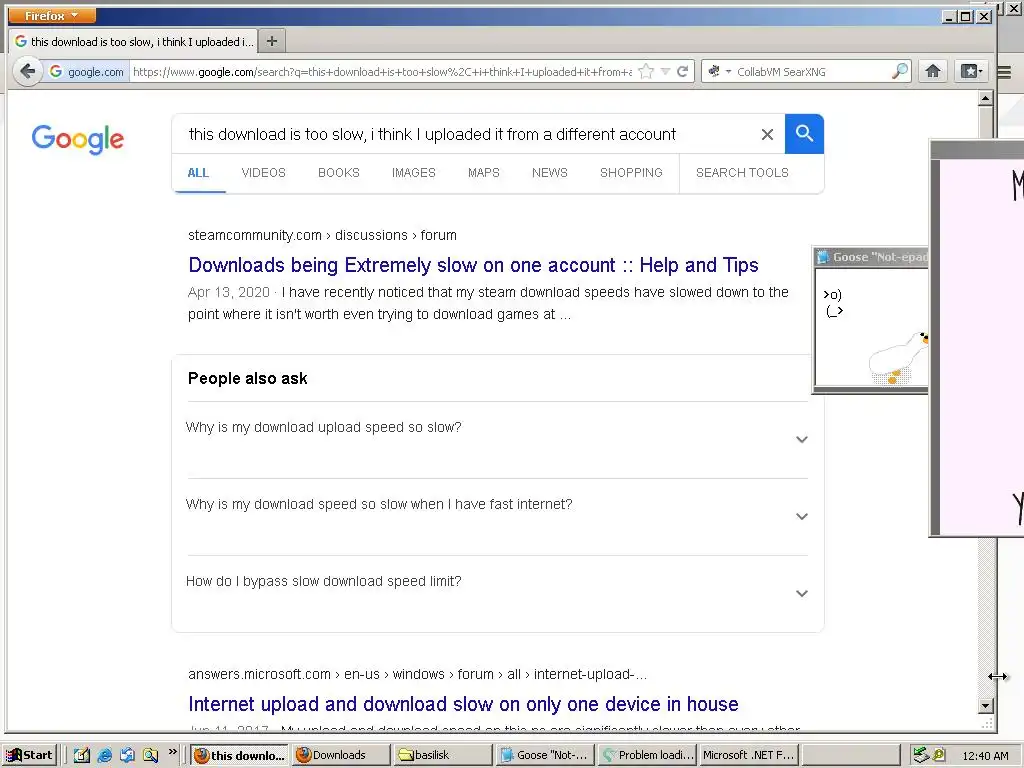Open the orange Firefox application menu

point(51,15)
